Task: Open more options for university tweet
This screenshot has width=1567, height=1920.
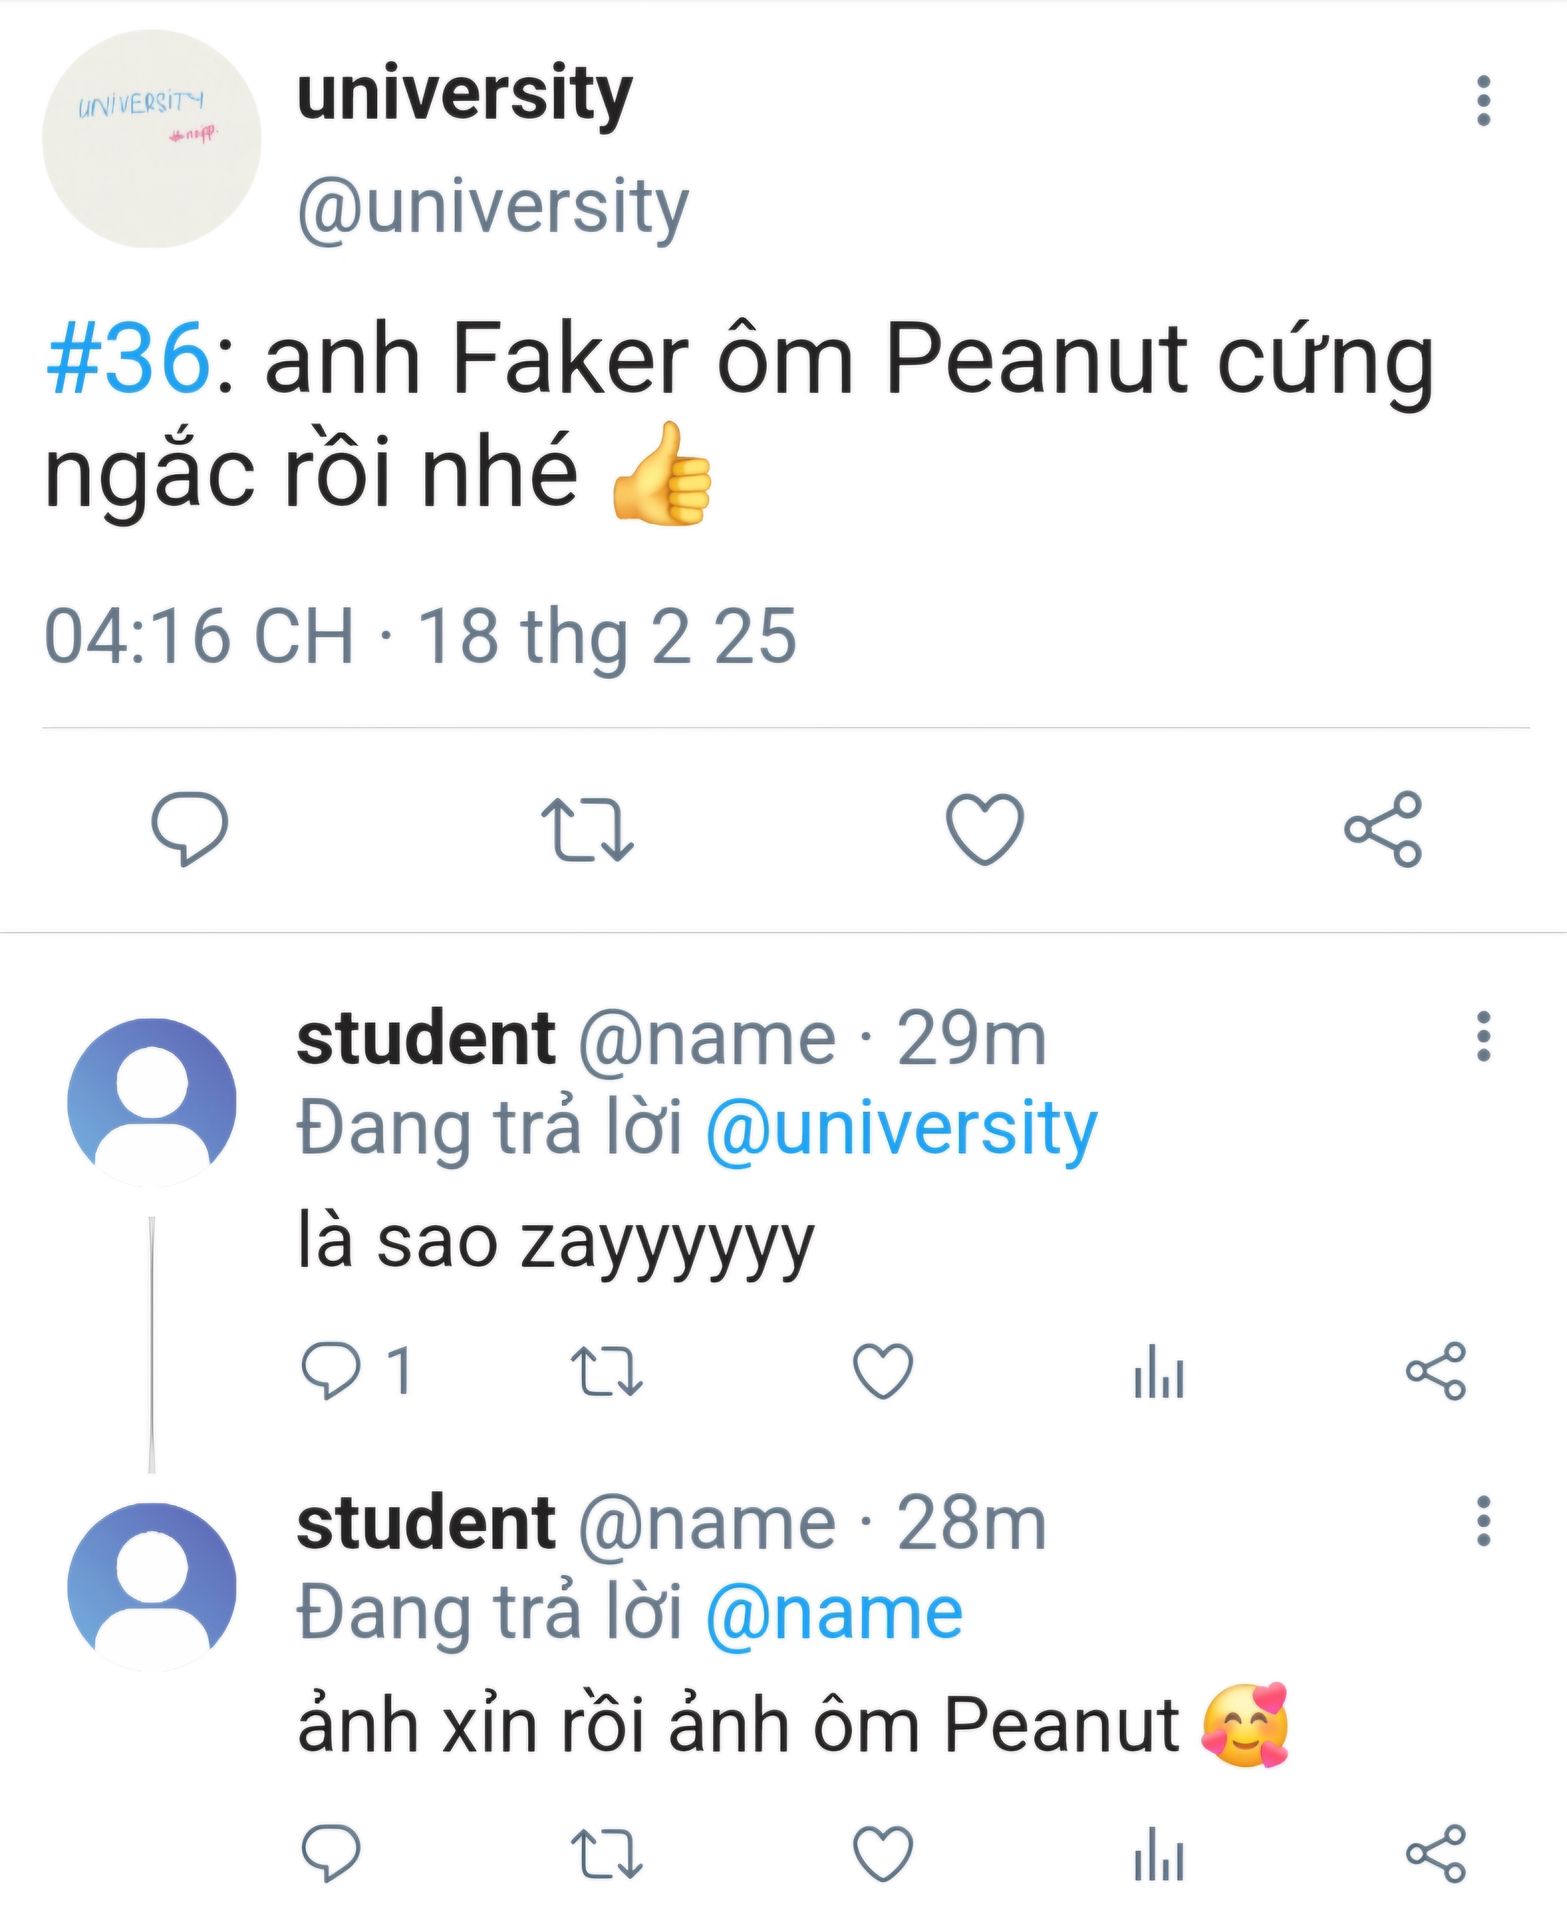Action: click(1483, 101)
